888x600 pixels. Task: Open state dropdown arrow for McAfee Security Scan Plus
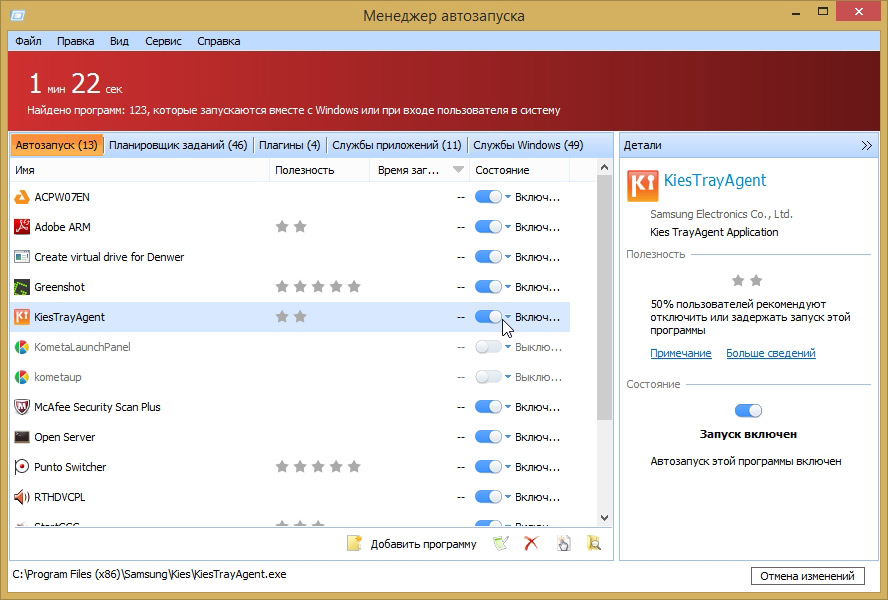(x=508, y=407)
